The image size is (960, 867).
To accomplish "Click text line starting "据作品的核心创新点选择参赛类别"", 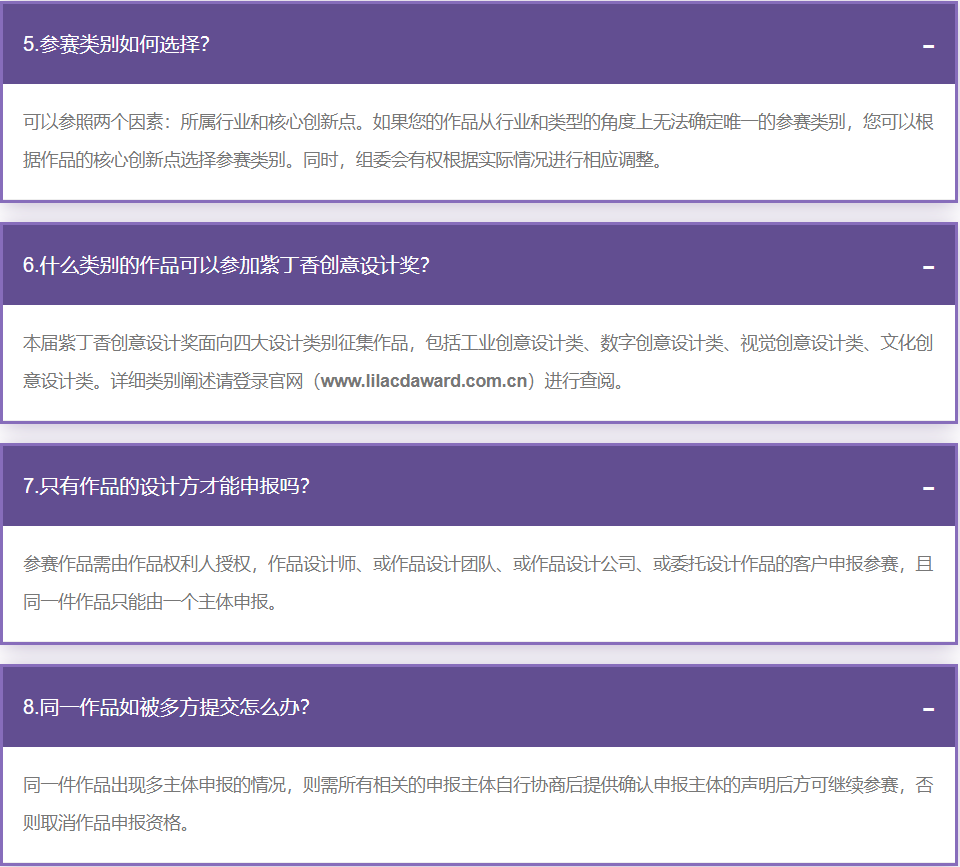I will click(x=343, y=160).
